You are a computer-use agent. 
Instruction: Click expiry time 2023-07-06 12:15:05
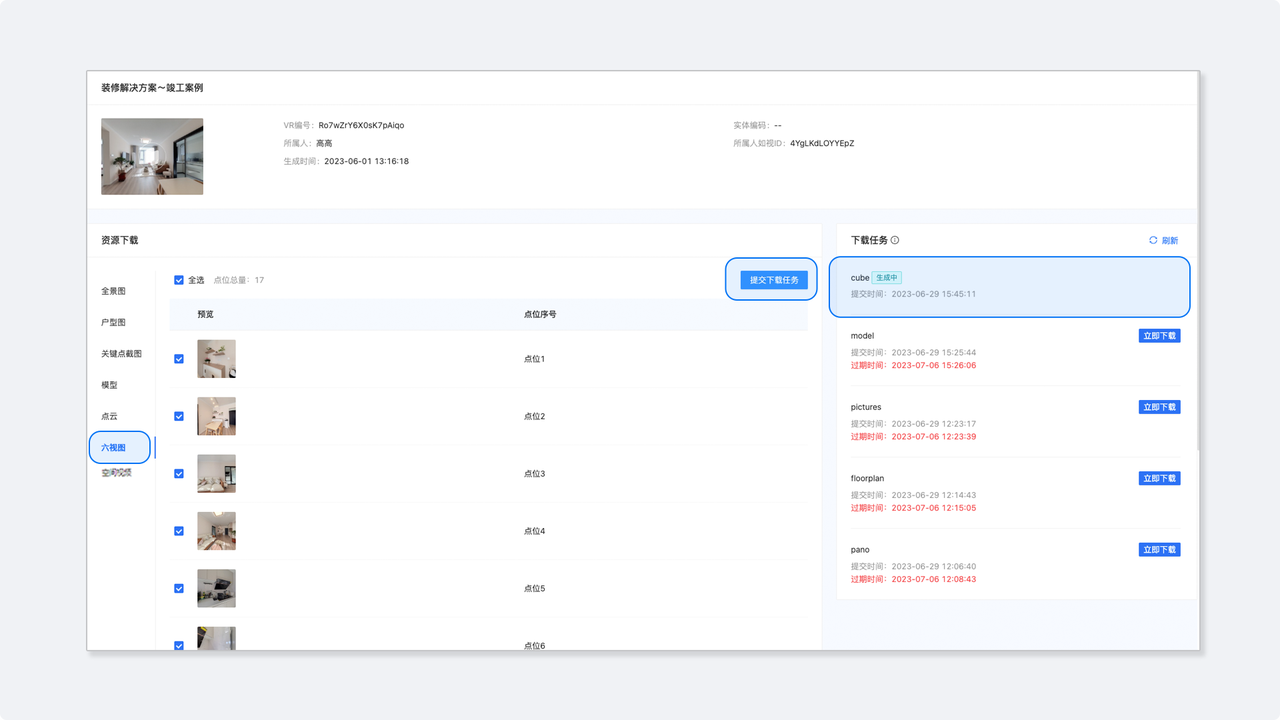tap(934, 508)
